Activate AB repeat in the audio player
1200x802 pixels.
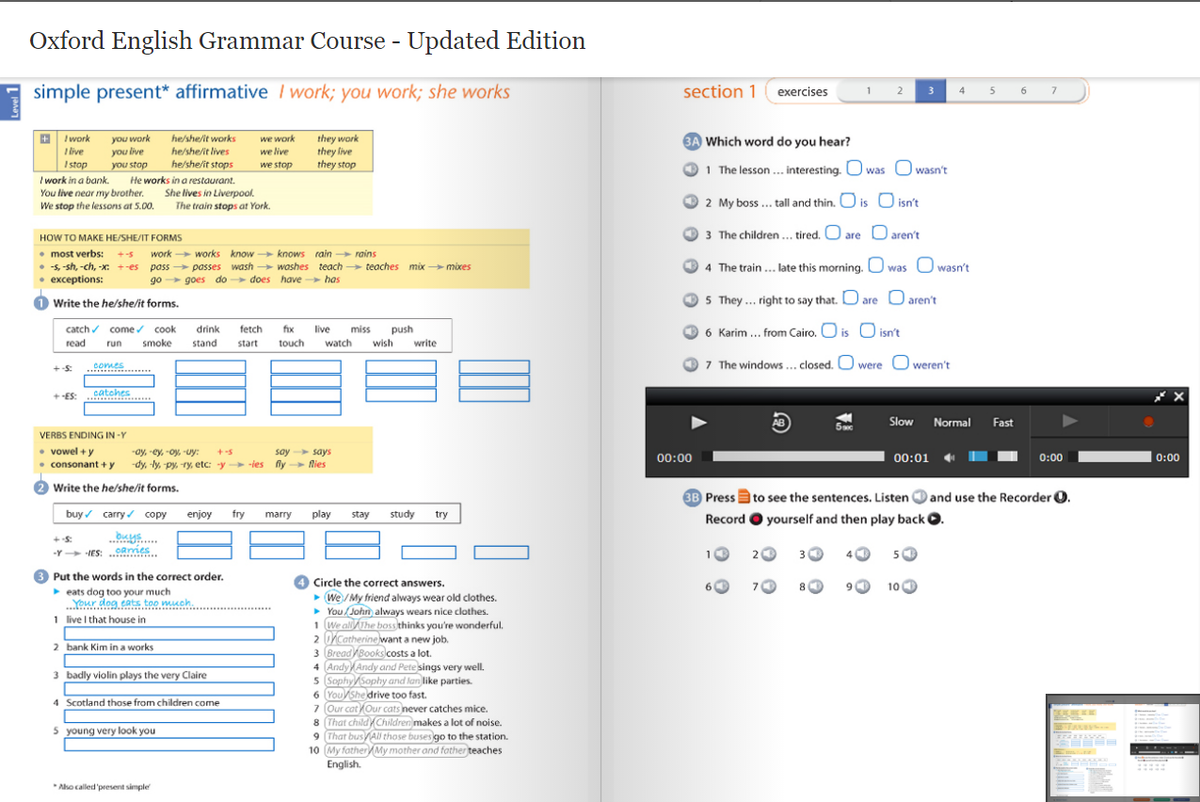click(x=779, y=423)
